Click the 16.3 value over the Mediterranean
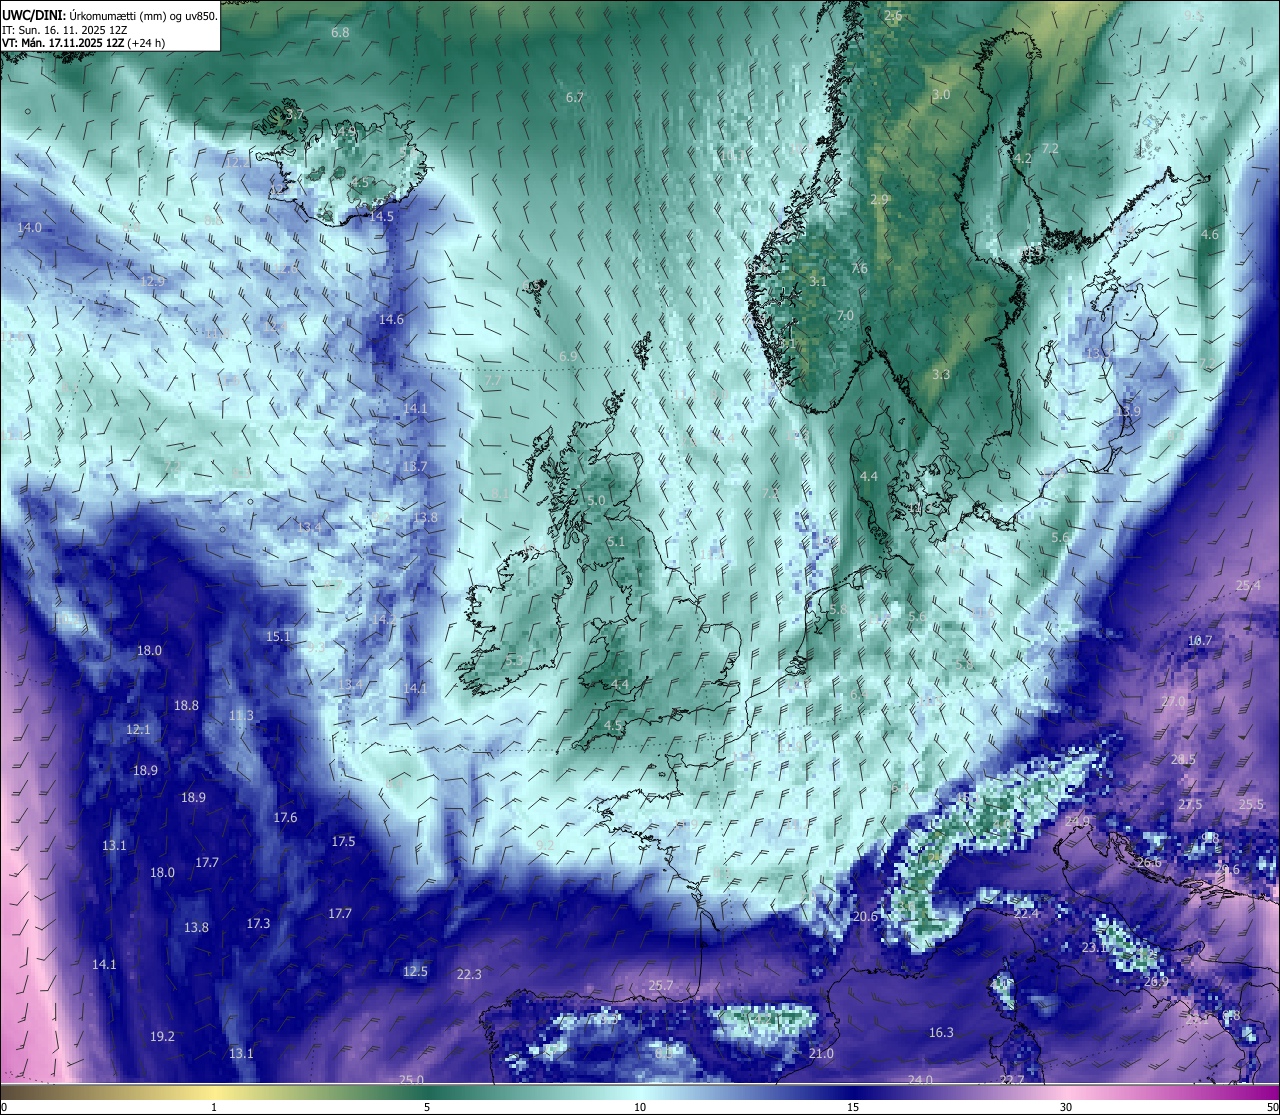 click(941, 1033)
